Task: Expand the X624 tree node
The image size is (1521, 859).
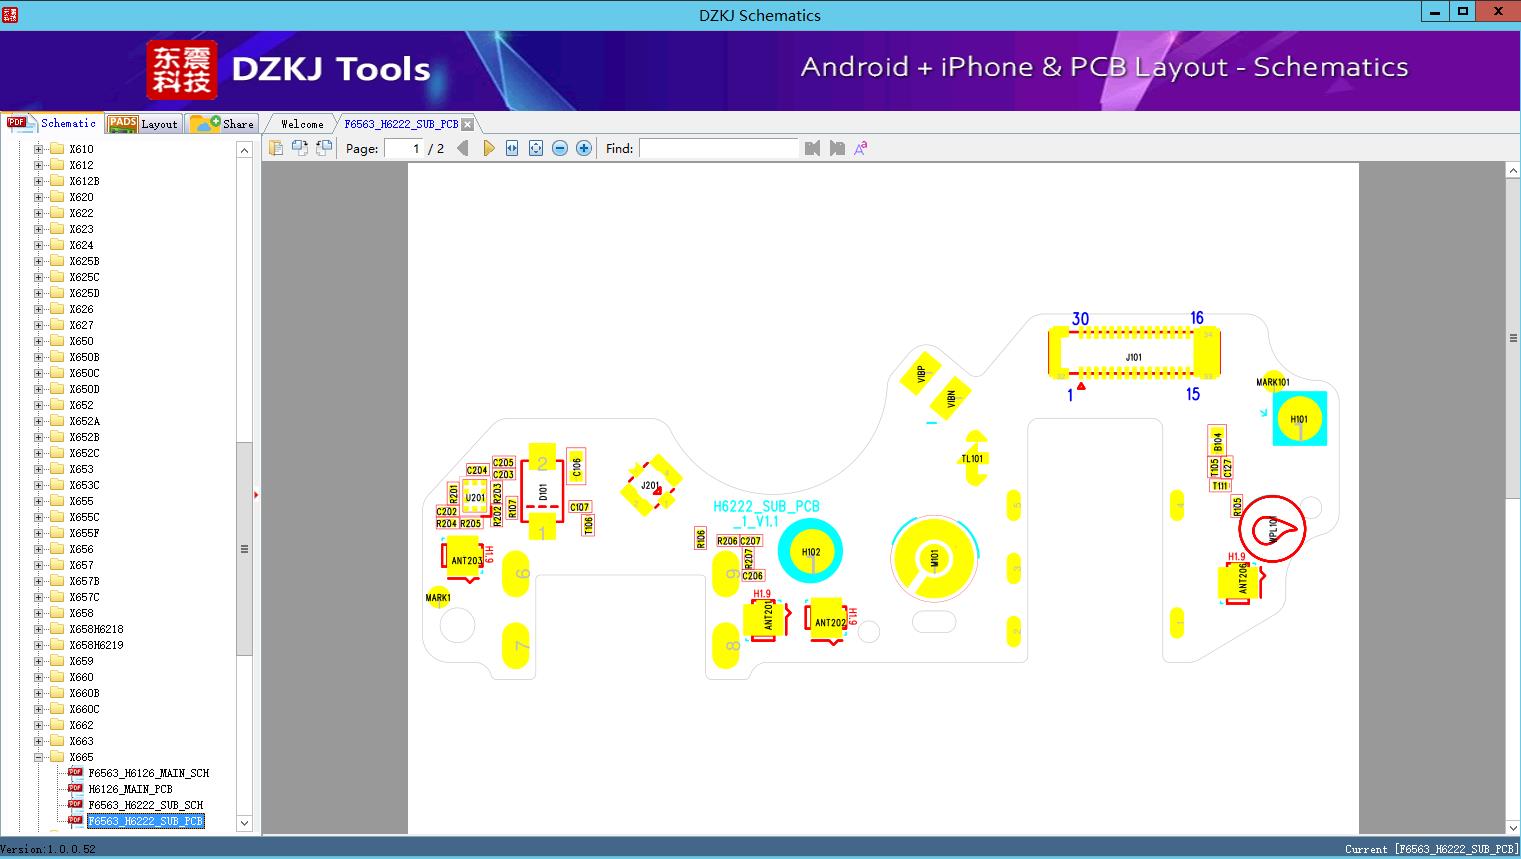Action: tap(38, 245)
